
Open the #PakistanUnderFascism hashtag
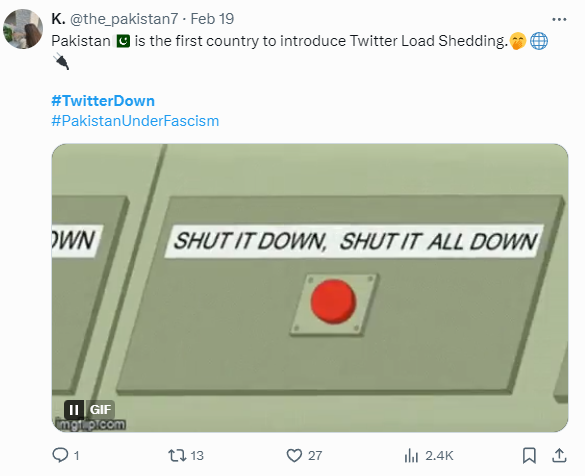click(135, 121)
